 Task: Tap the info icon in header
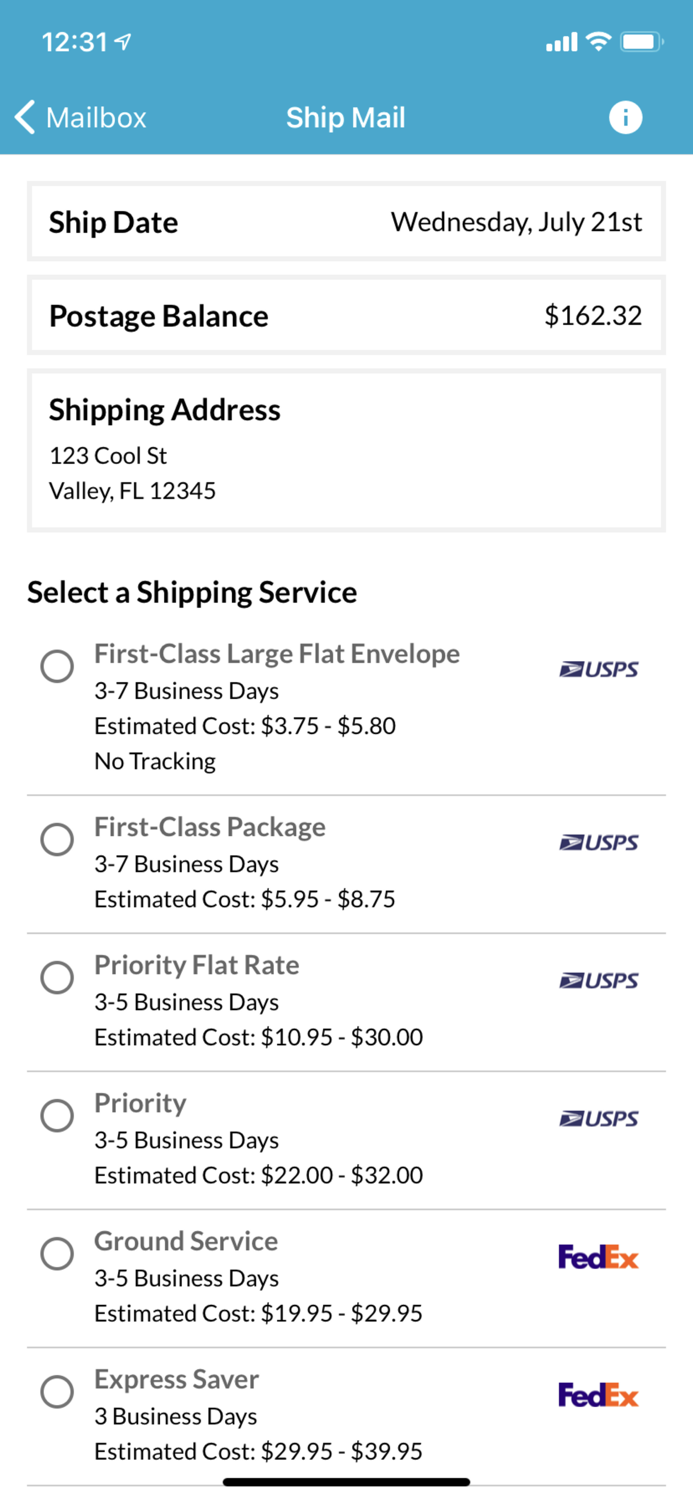tap(625, 117)
